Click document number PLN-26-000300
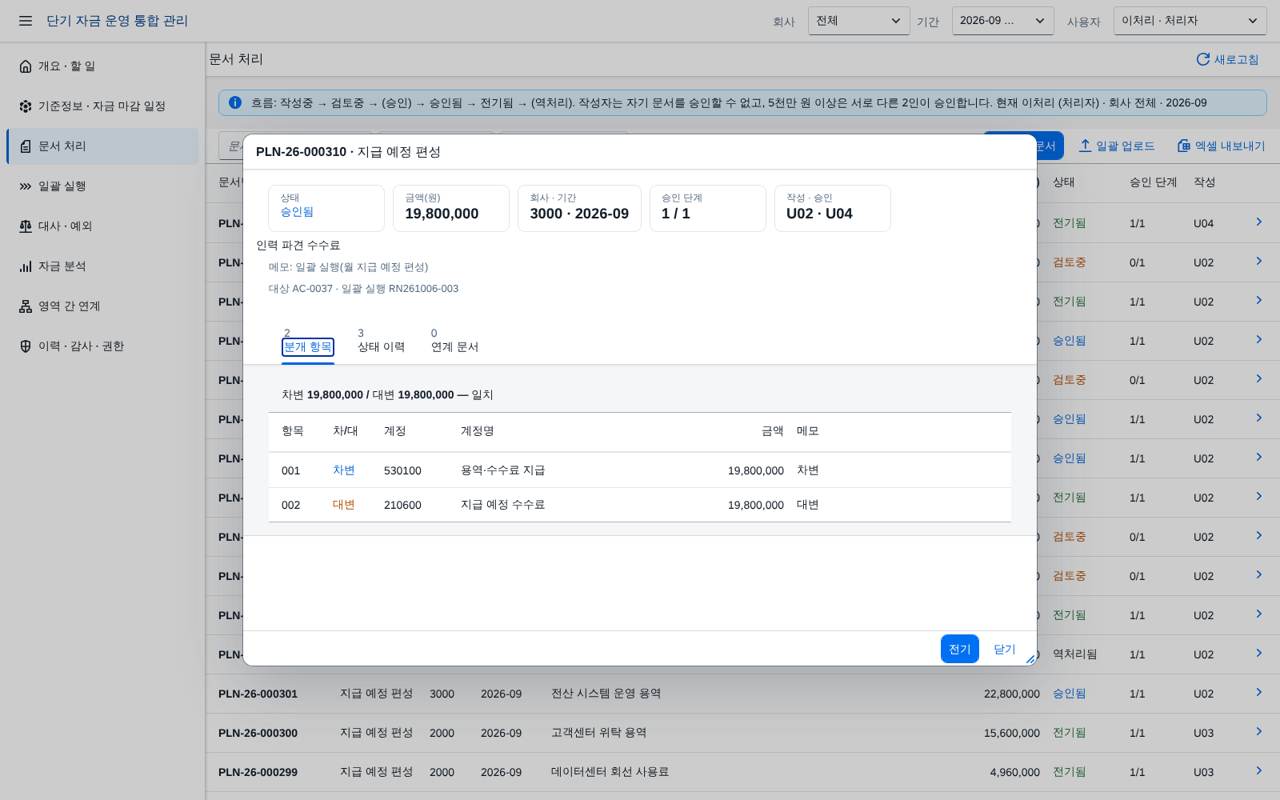The image size is (1280, 800). click(258, 733)
